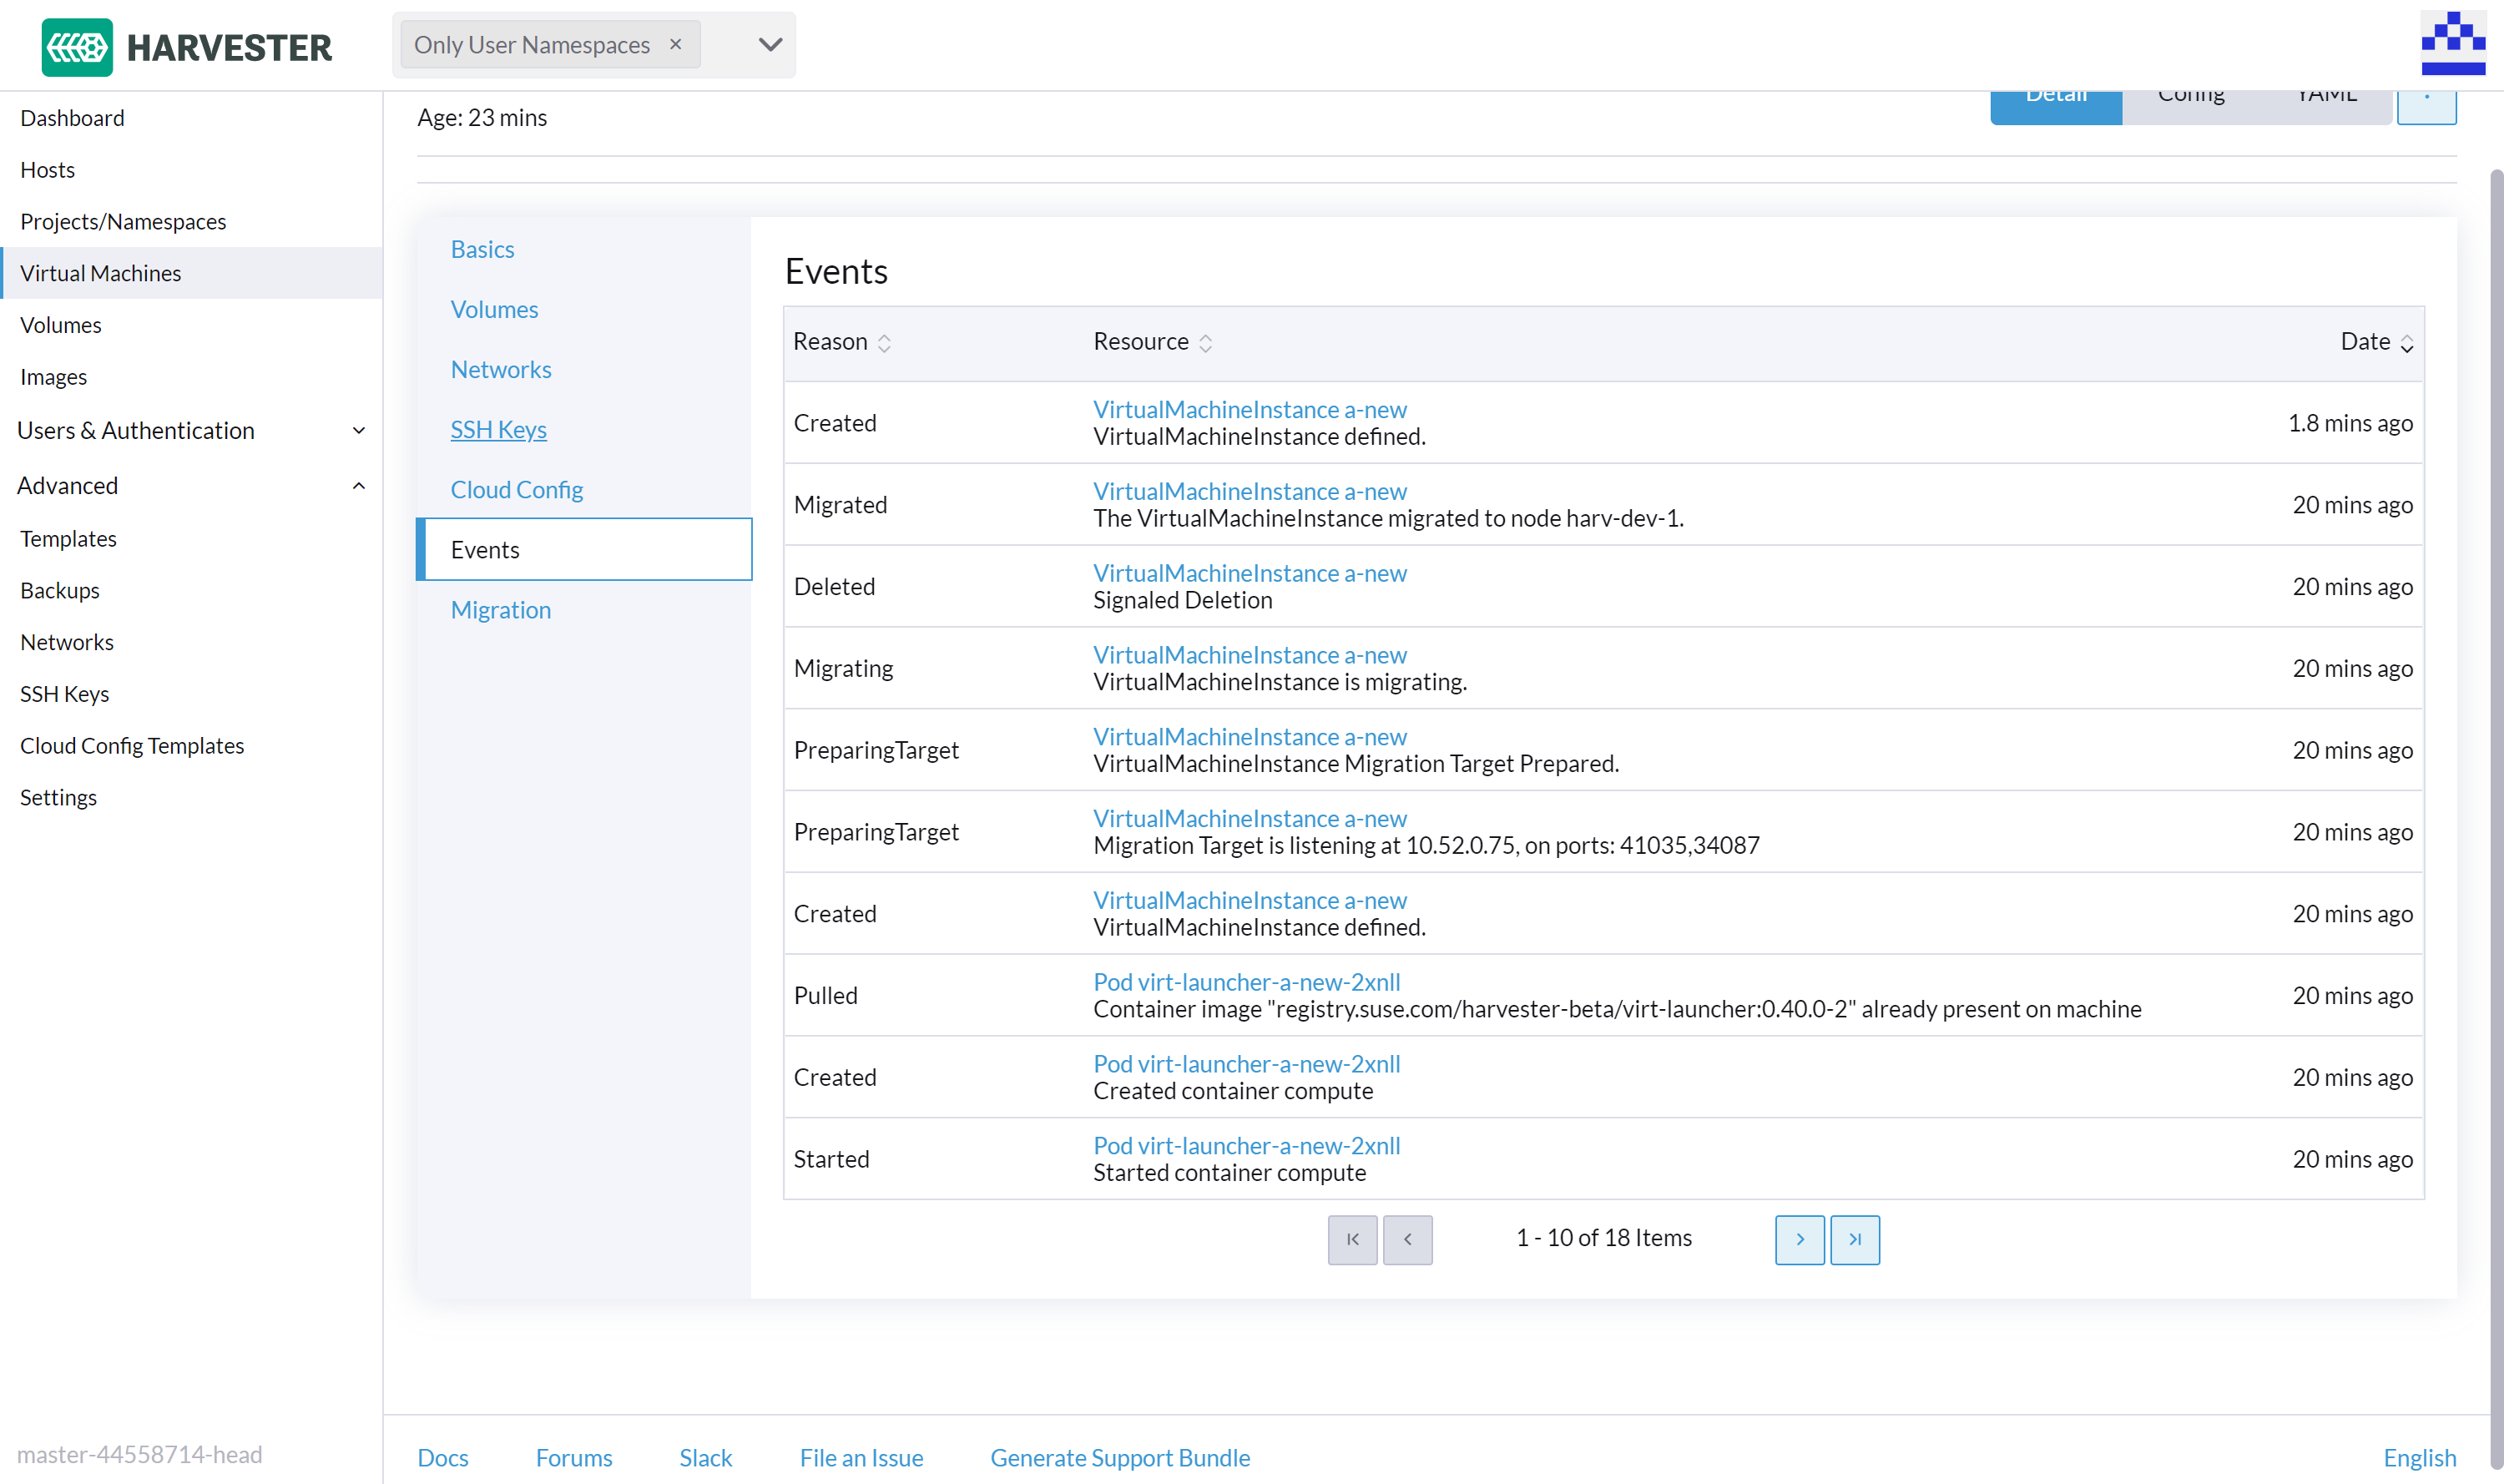2504x1484 pixels.
Task: Open VirtualMachineInstance a-new from the Migrated event
Action: pyautogui.click(x=1249, y=491)
